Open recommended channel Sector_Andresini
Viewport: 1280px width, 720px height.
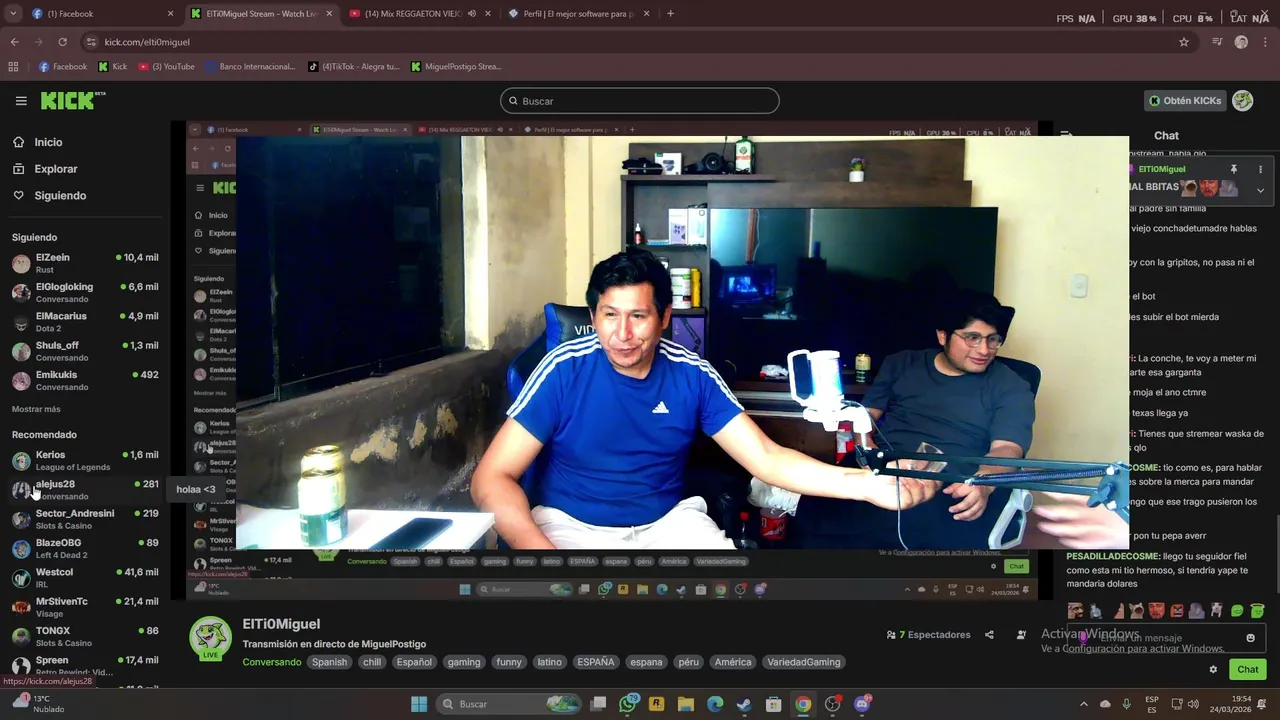pyautogui.click(x=85, y=519)
